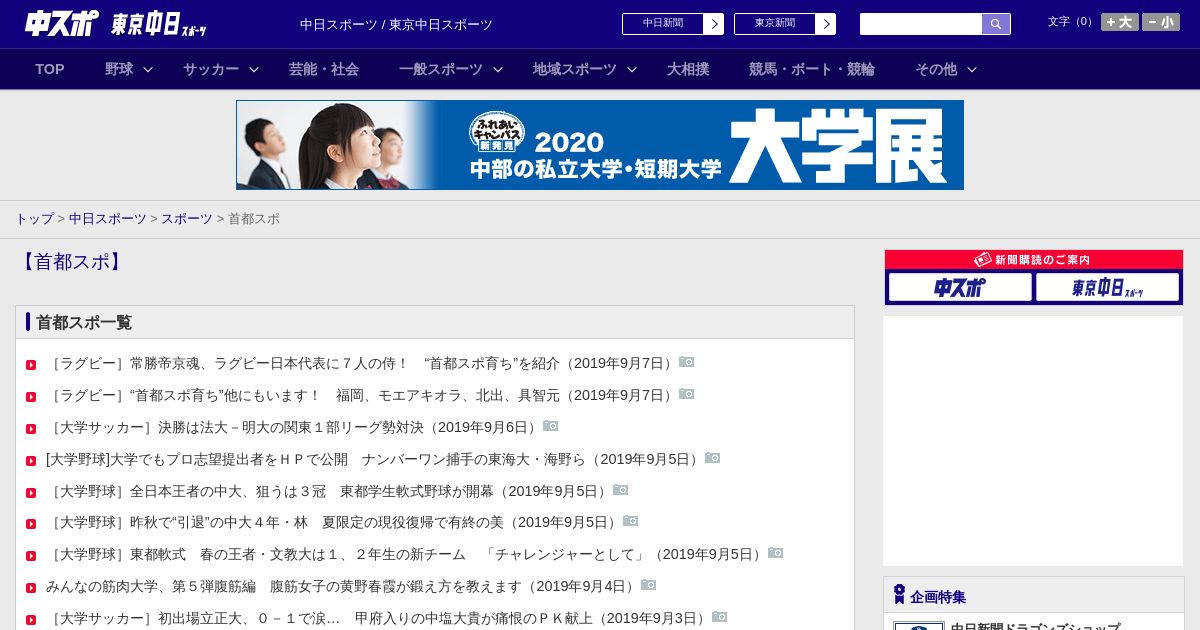1200x630 pixels.
Task: Open article 決勝は法大-明大の関東1部リーグ勢対決
Action: [x=293, y=427]
